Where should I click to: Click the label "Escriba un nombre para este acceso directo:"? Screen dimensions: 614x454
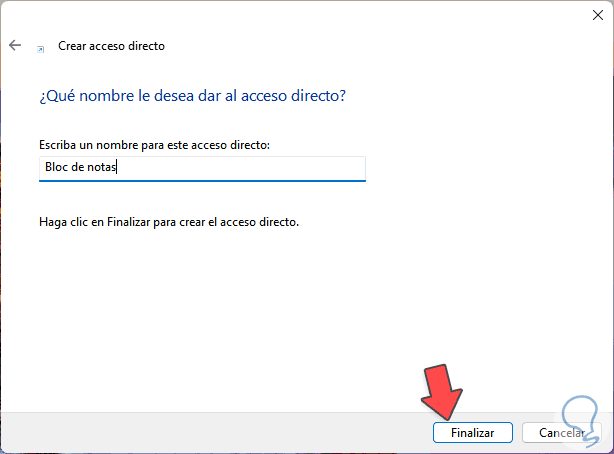coord(155,145)
